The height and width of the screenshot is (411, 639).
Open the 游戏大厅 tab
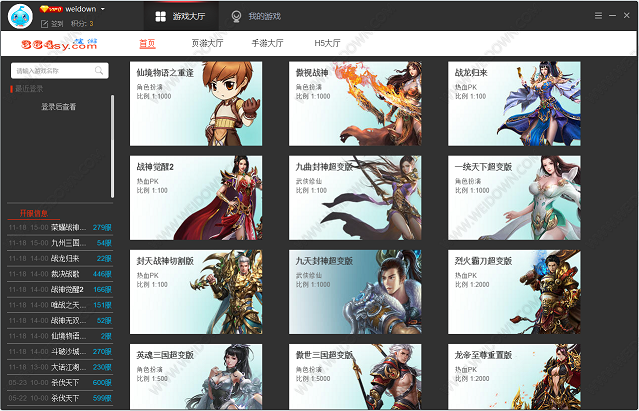click(180, 16)
